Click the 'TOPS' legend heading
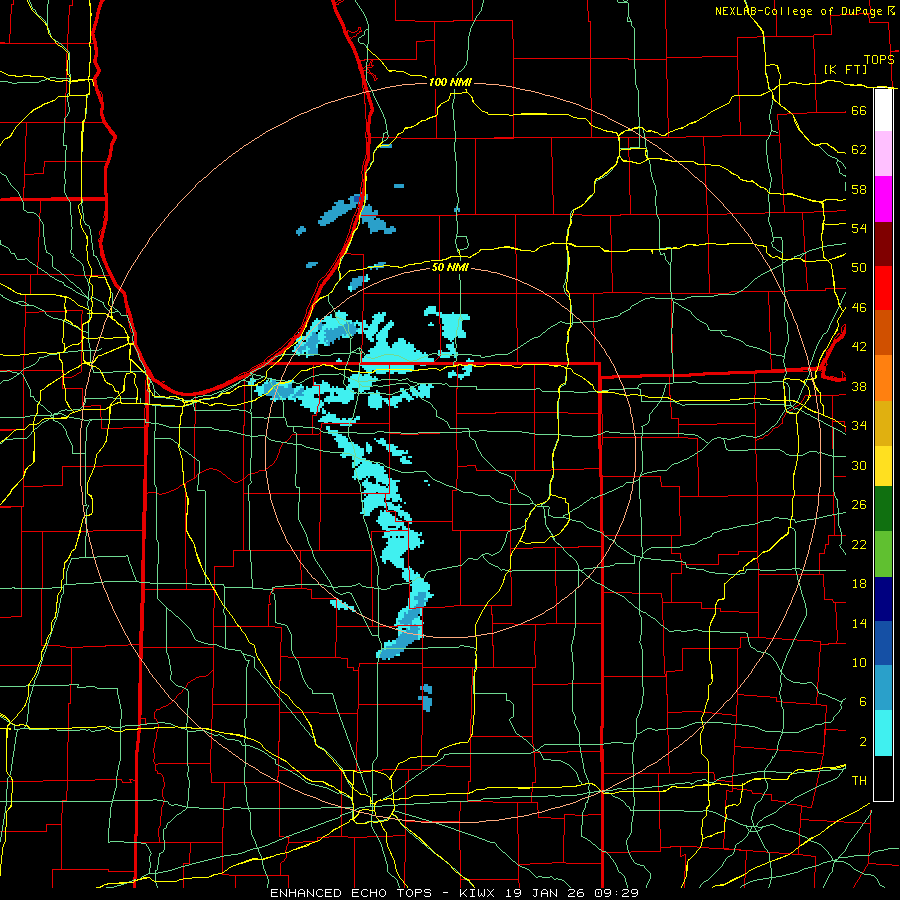The image size is (900, 900). click(879, 60)
